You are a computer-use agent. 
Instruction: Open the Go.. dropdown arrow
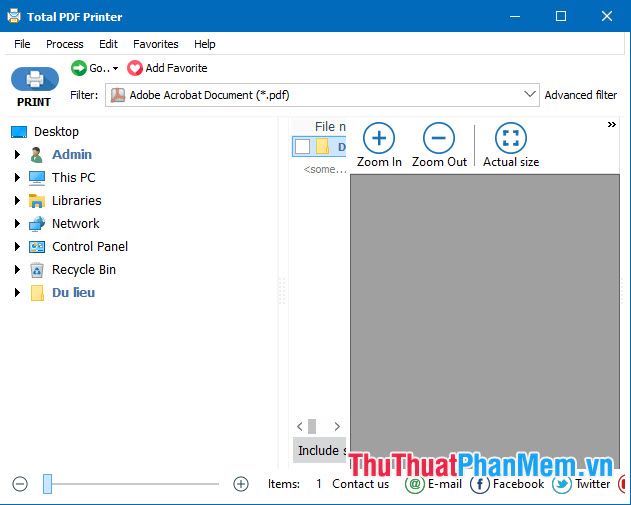tap(115, 68)
